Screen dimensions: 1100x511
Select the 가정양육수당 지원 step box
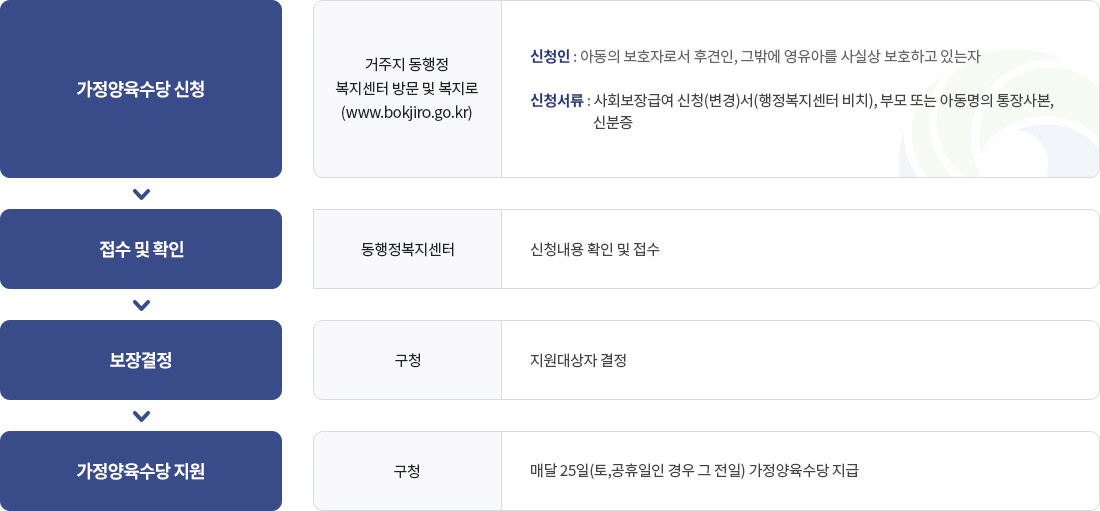pyautogui.click(x=141, y=471)
